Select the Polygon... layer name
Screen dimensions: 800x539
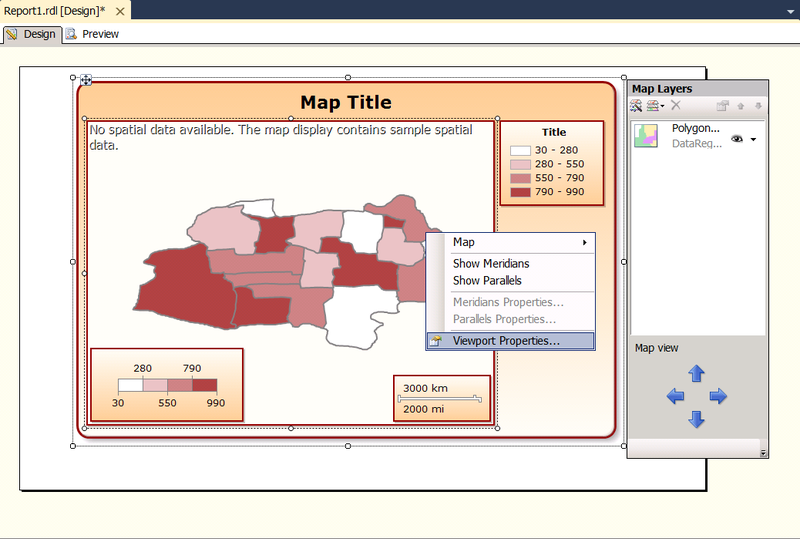click(x=695, y=128)
